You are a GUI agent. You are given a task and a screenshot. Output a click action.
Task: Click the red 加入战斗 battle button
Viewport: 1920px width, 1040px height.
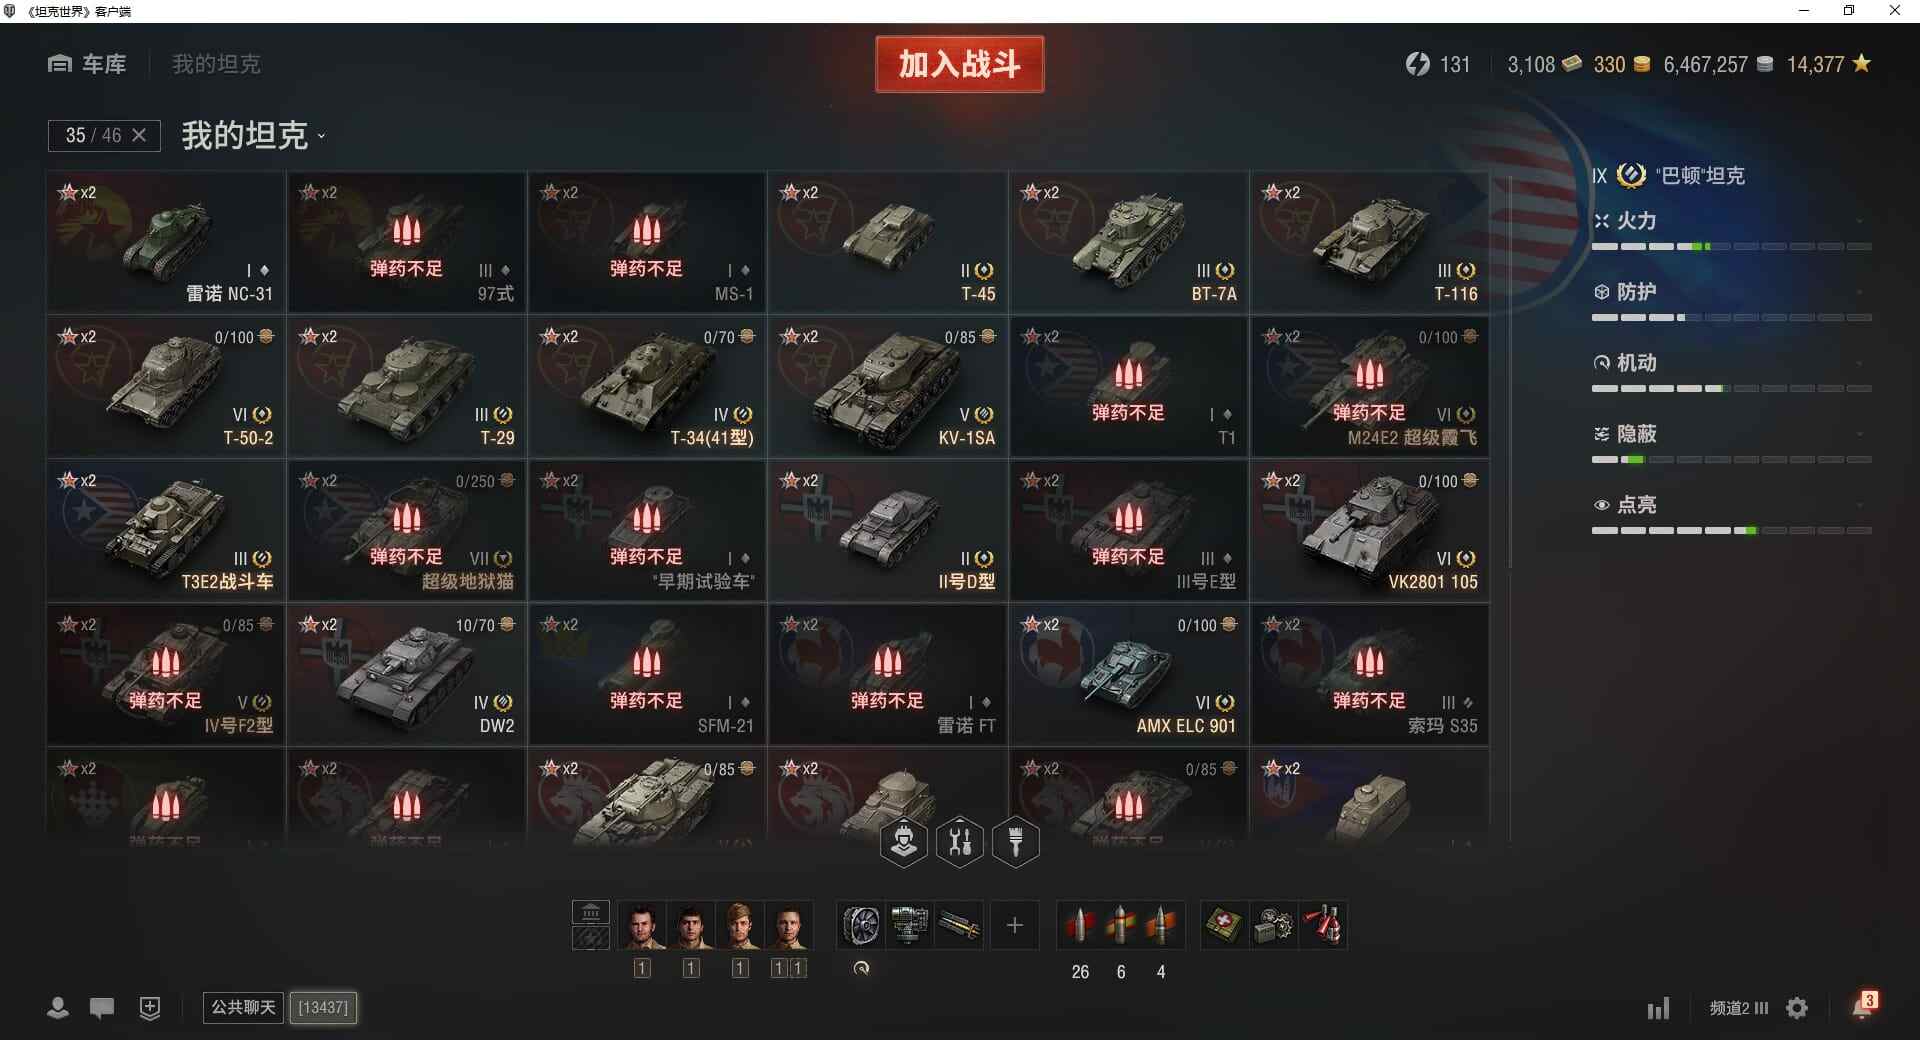(960, 64)
